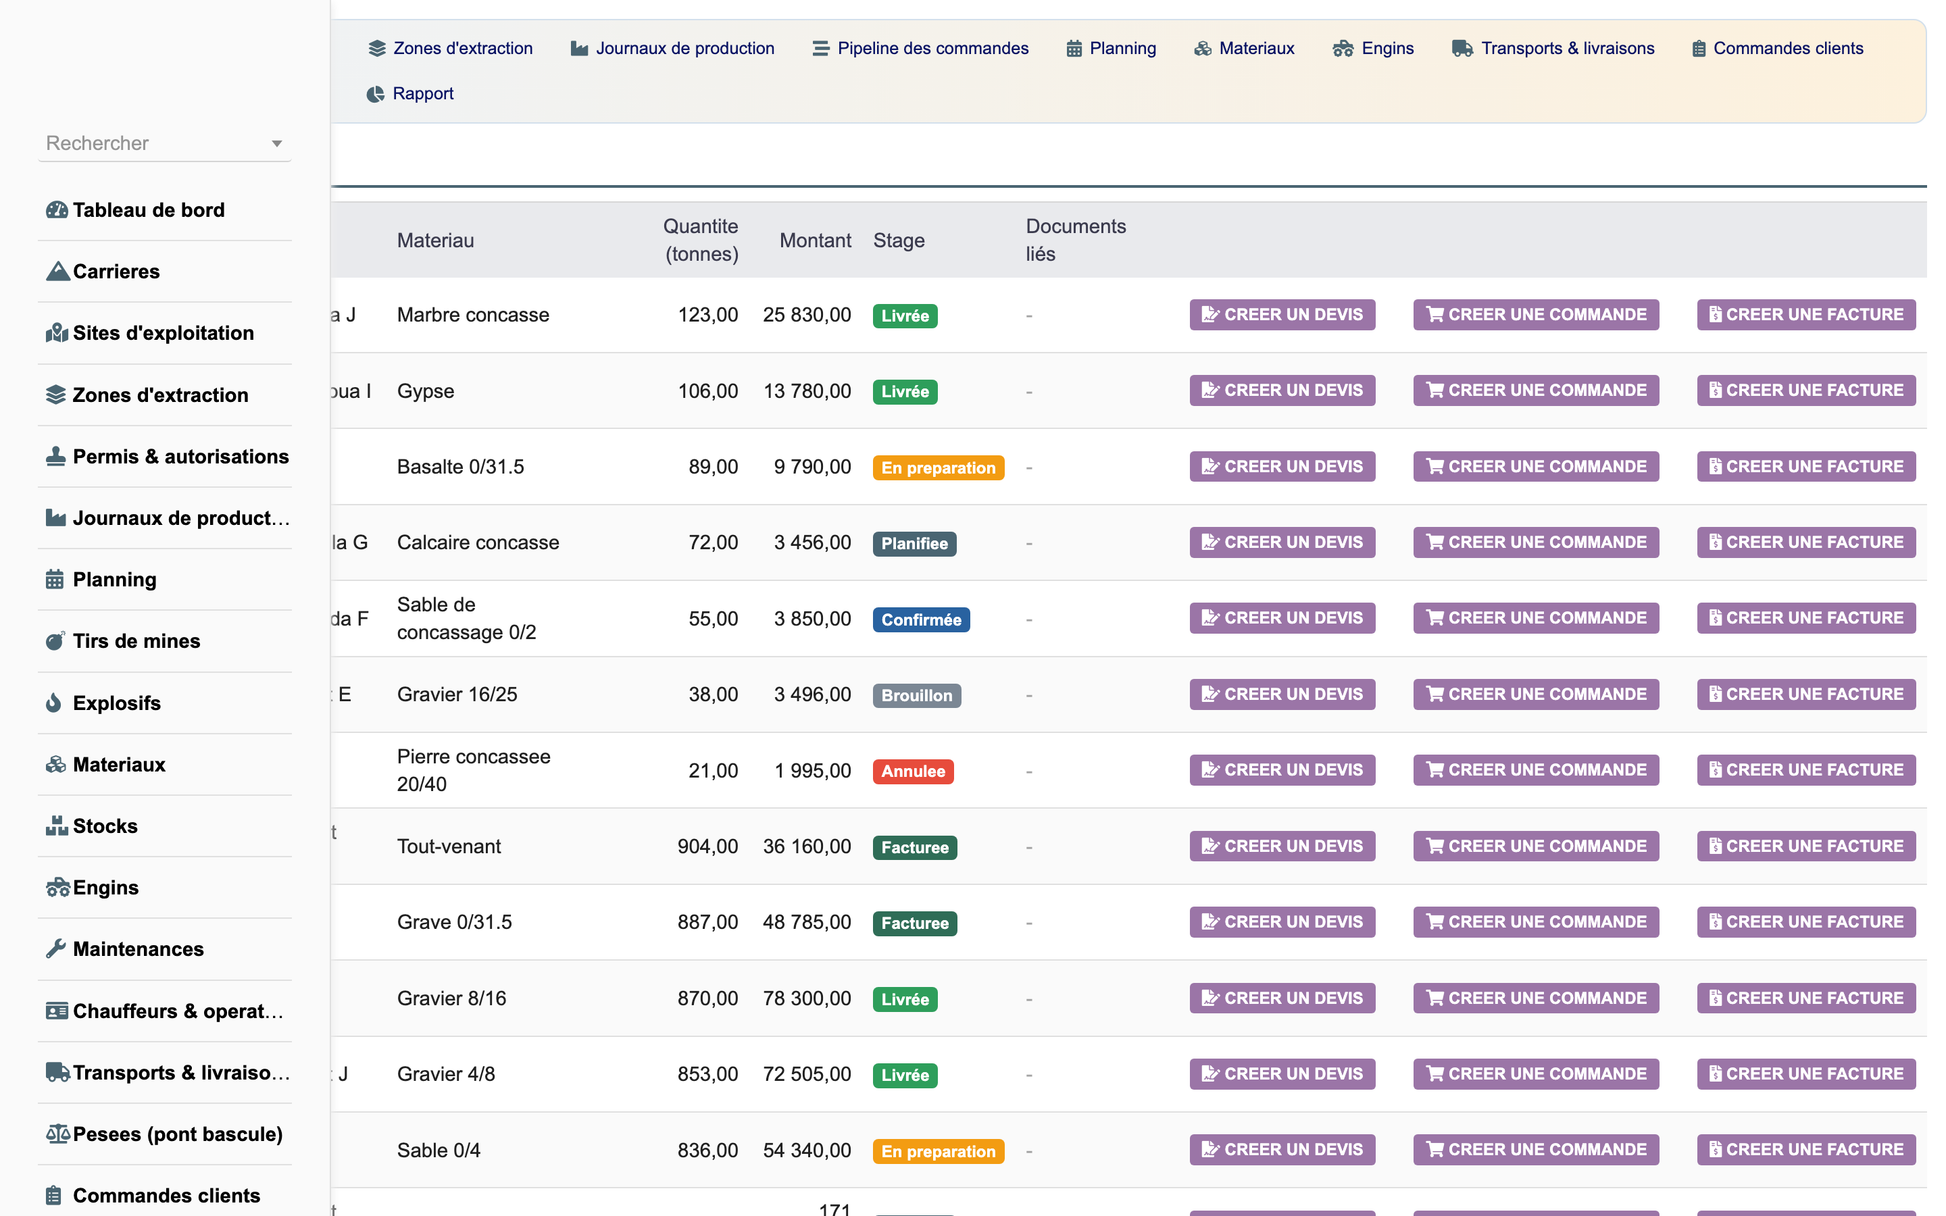The width and height of the screenshot is (1946, 1216).
Task: Click the Rapport pie chart icon
Action: 375,94
